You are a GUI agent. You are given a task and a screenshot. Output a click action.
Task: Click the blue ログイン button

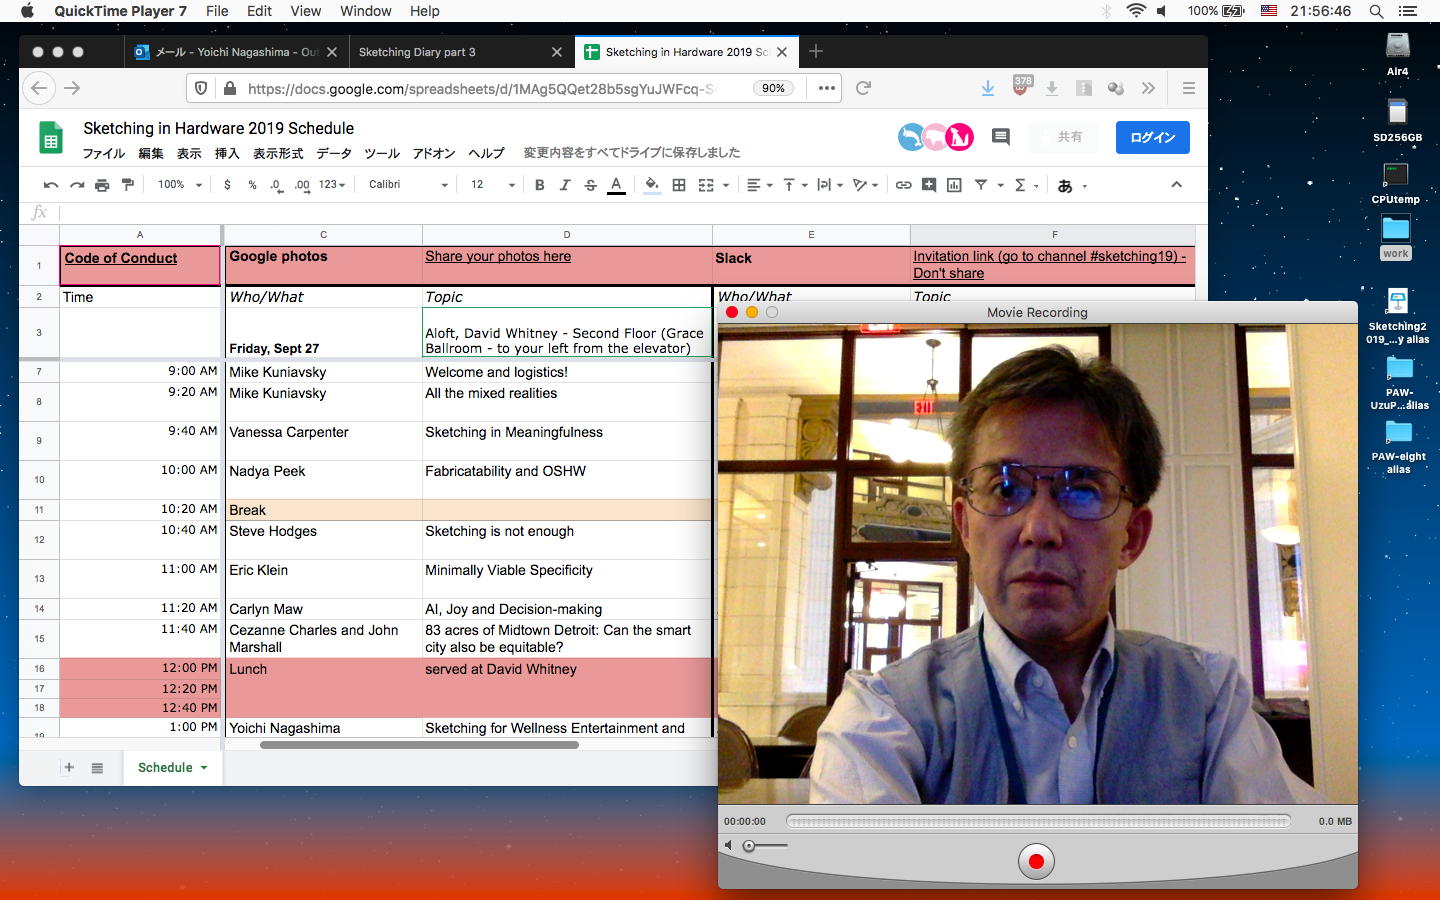coord(1152,137)
